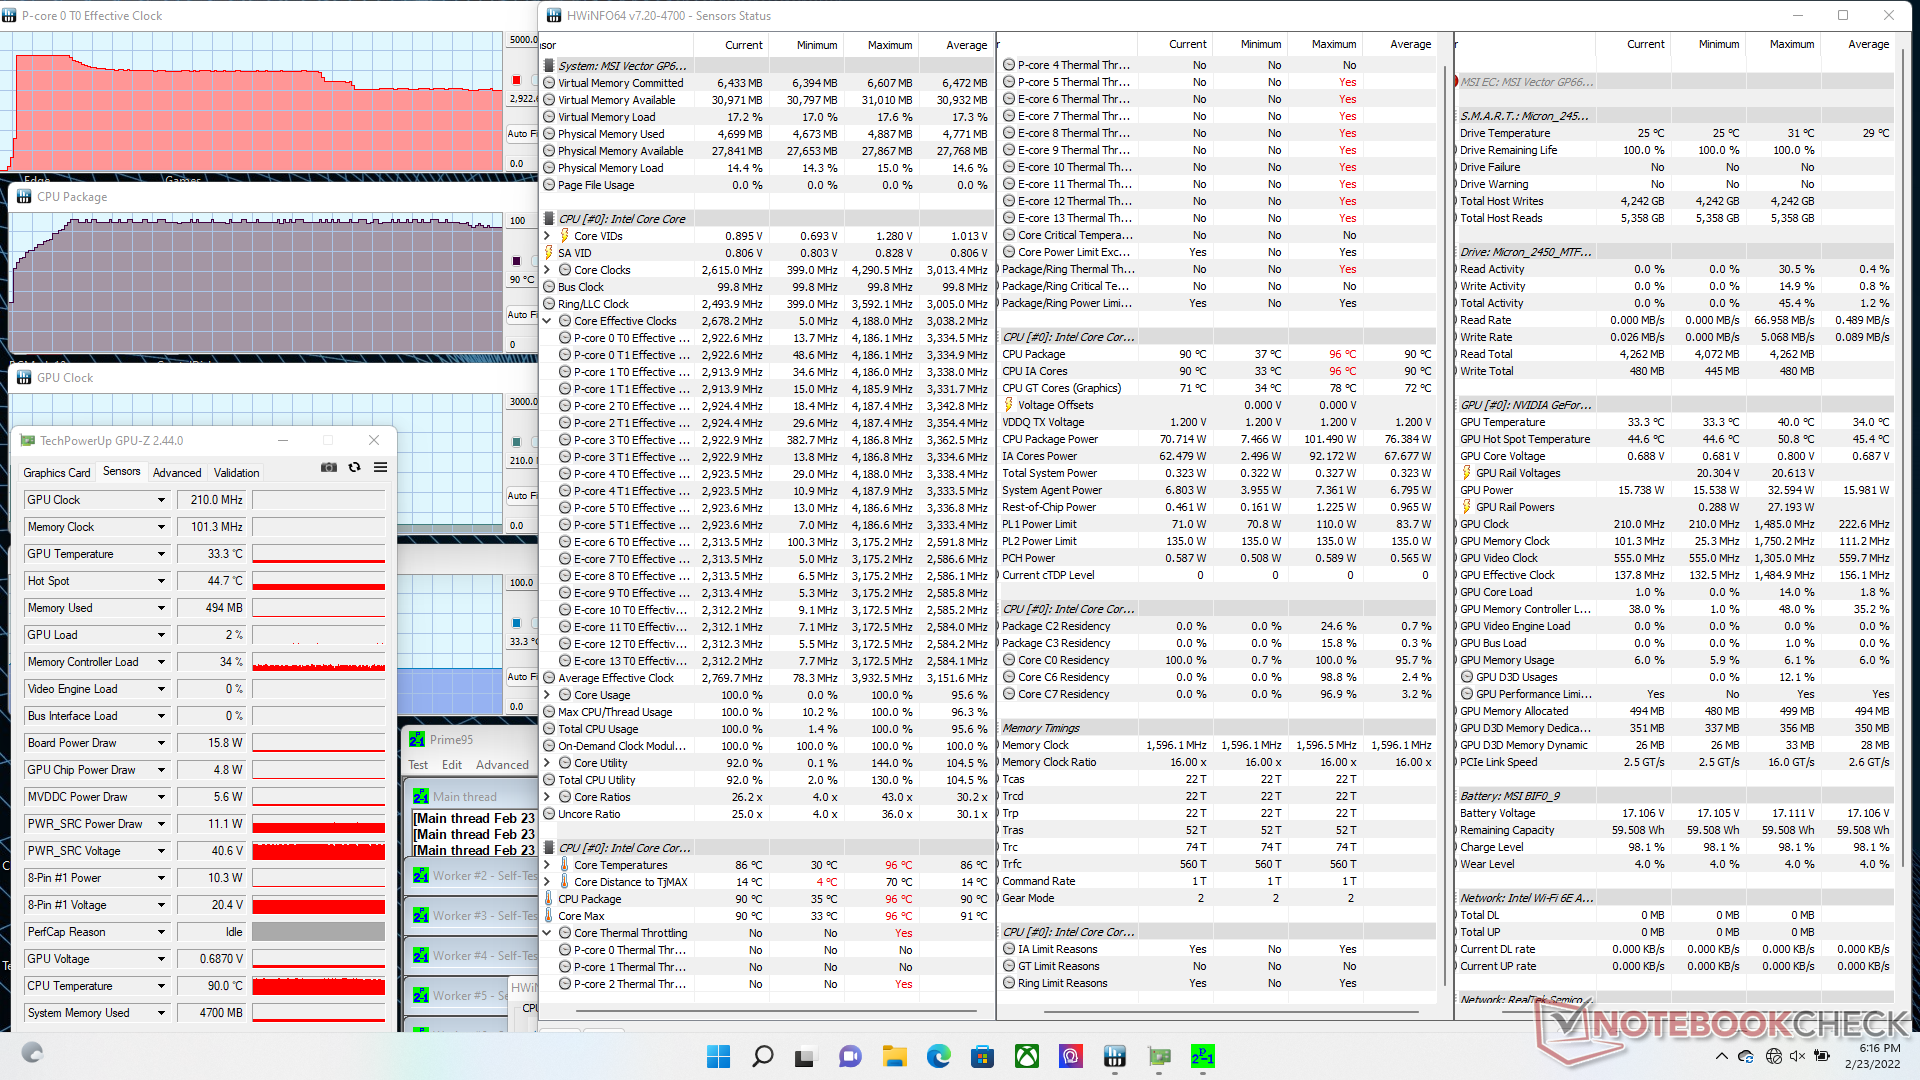Click Maximum column header in second panel
This screenshot has height=1080, width=1920.
coord(1334,44)
